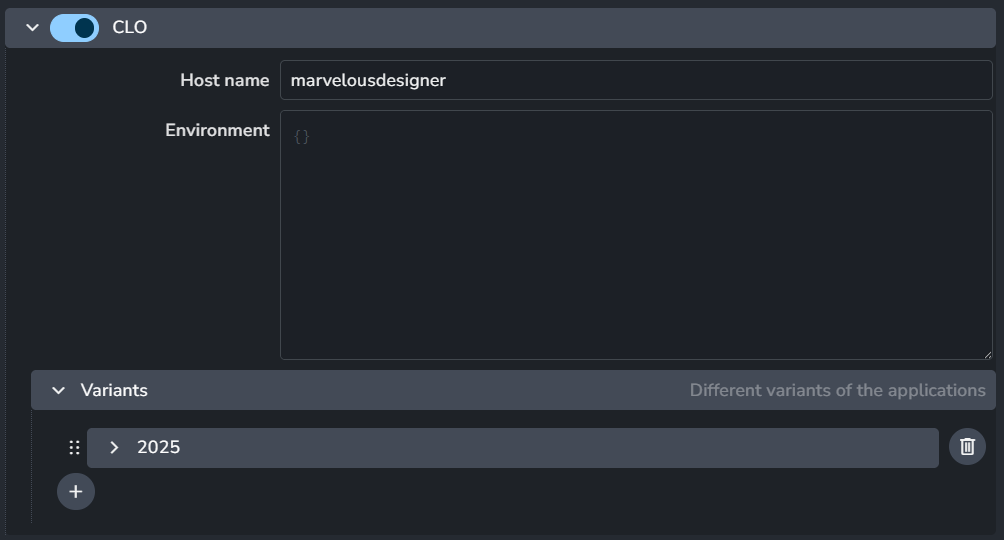Click 'Different variants of the applications' description
This screenshot has width=1004, height=540.
click(838, 390)
